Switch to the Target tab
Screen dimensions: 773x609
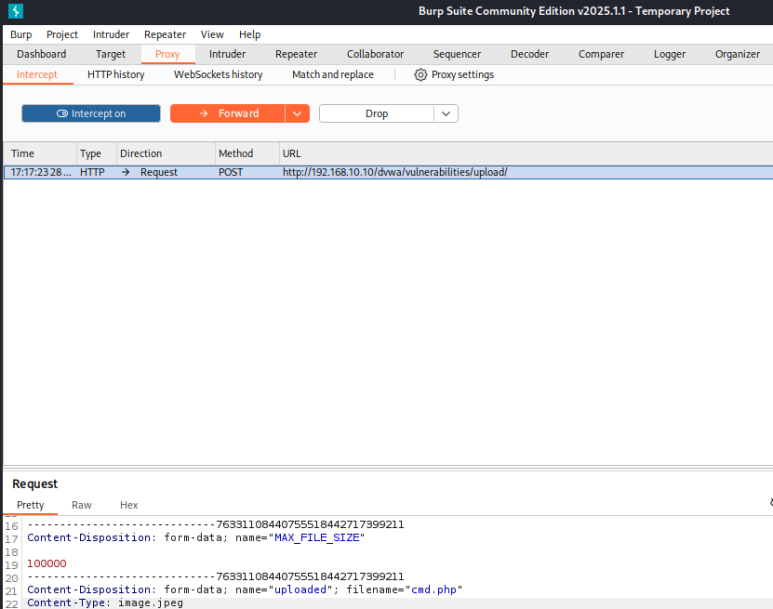point(110,54)
